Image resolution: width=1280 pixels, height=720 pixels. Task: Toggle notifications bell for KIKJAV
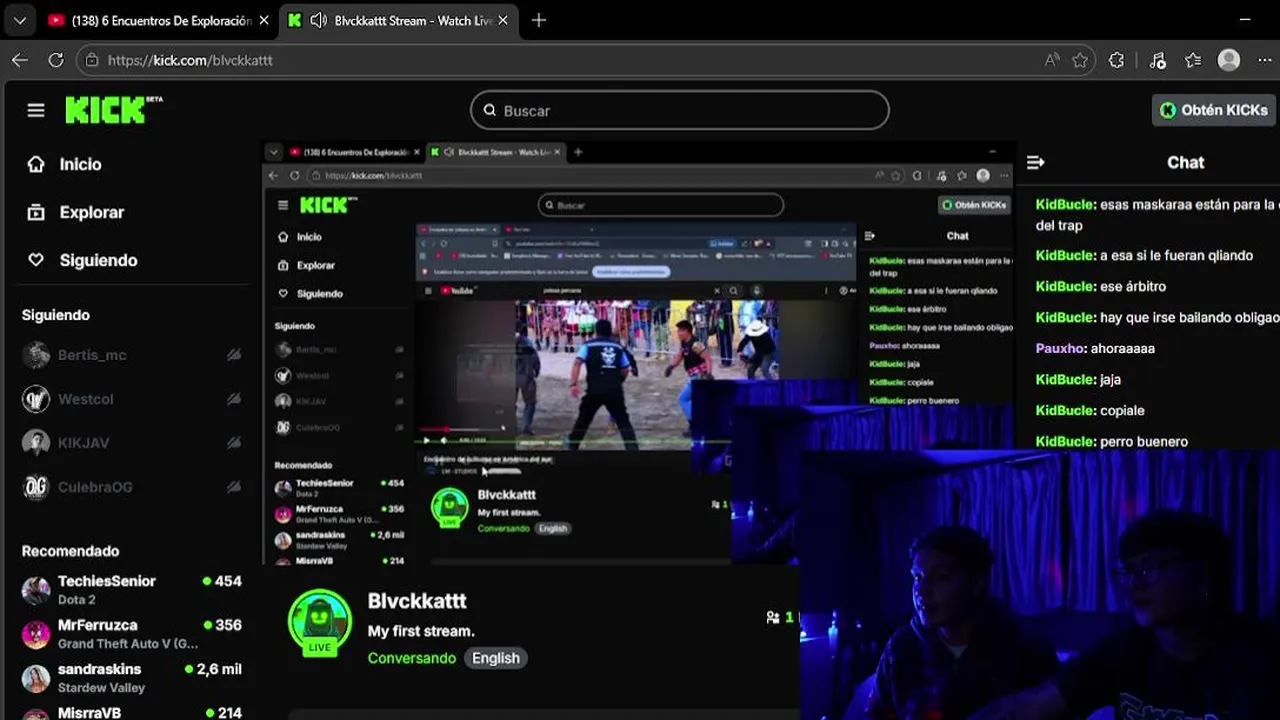click(233, 443)
